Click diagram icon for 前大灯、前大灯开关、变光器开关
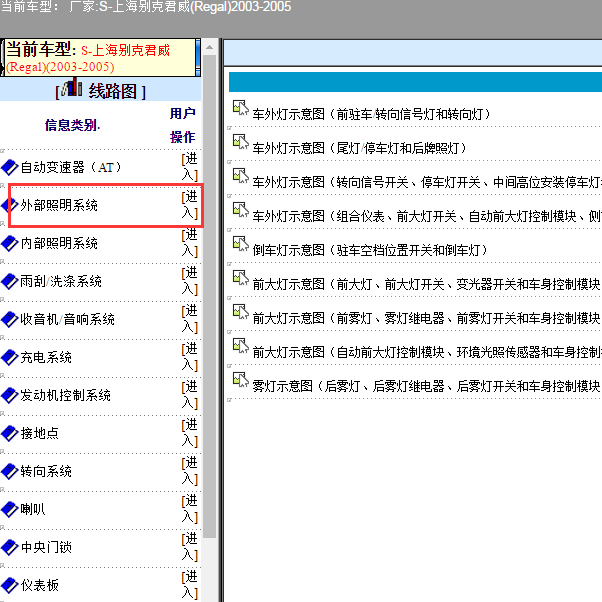602x602 pixels. coord(241,278)
